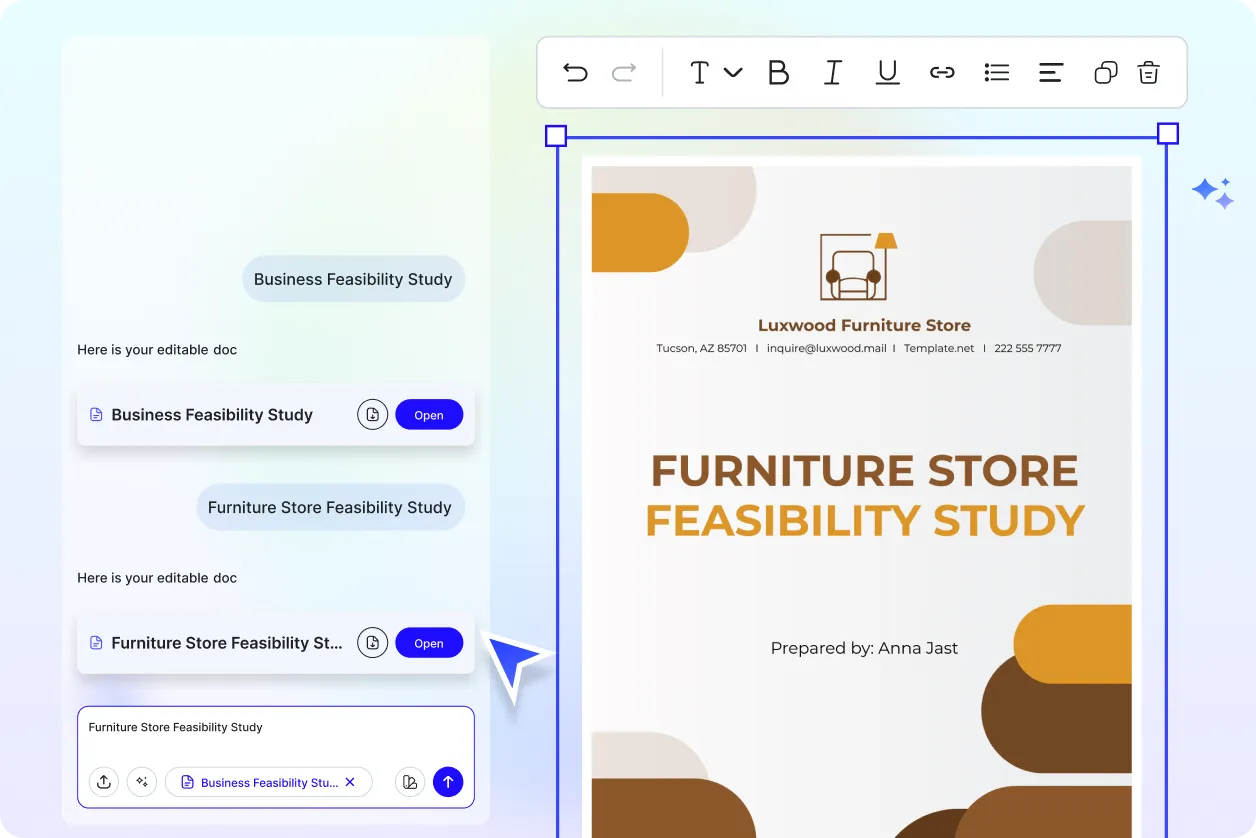The image size is (1256, 838).
Task: Click the AI sparkle icon beside document
Action: (x=1213, y=192)
